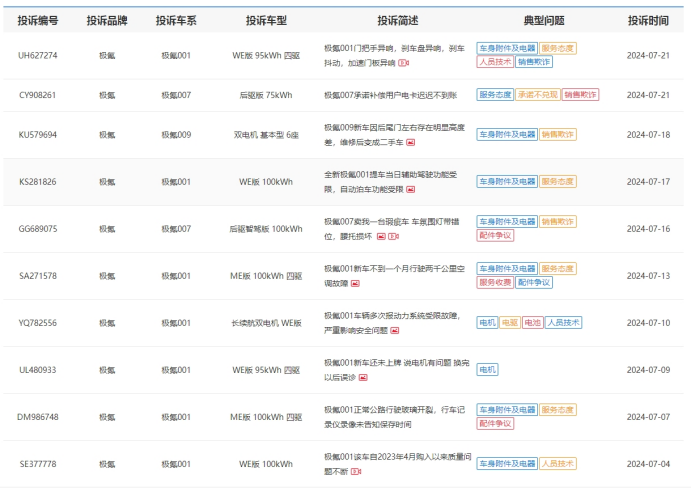Click model cell 长续航双电机 WE版
The width and height of the screenshot is (692, 489).
coord(266,323)
